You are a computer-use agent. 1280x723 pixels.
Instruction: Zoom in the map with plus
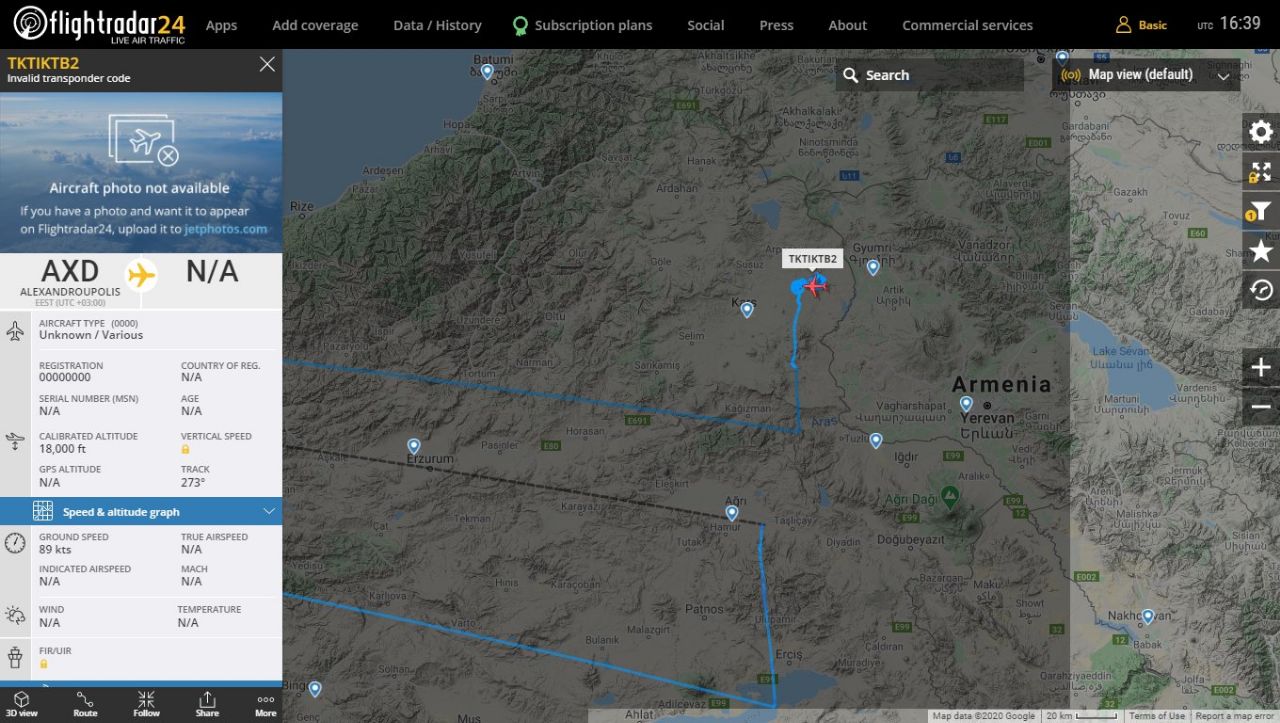pos(1261,367)
